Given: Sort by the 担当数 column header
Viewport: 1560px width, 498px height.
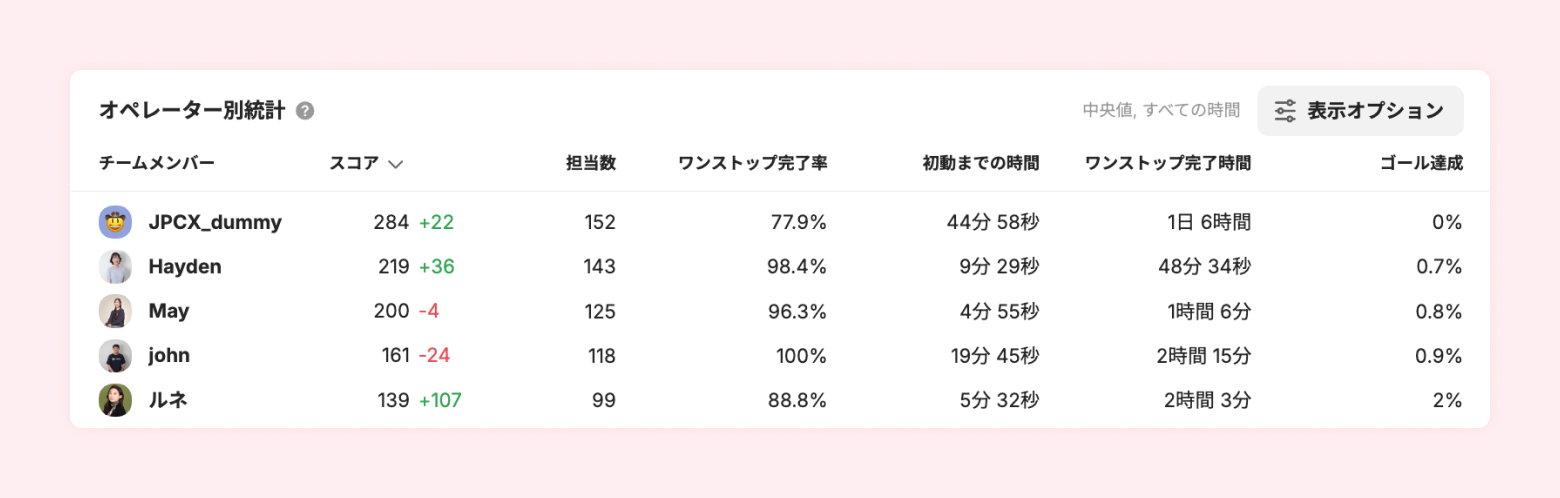Looking at the screenshot, I should tap(591, 163).
